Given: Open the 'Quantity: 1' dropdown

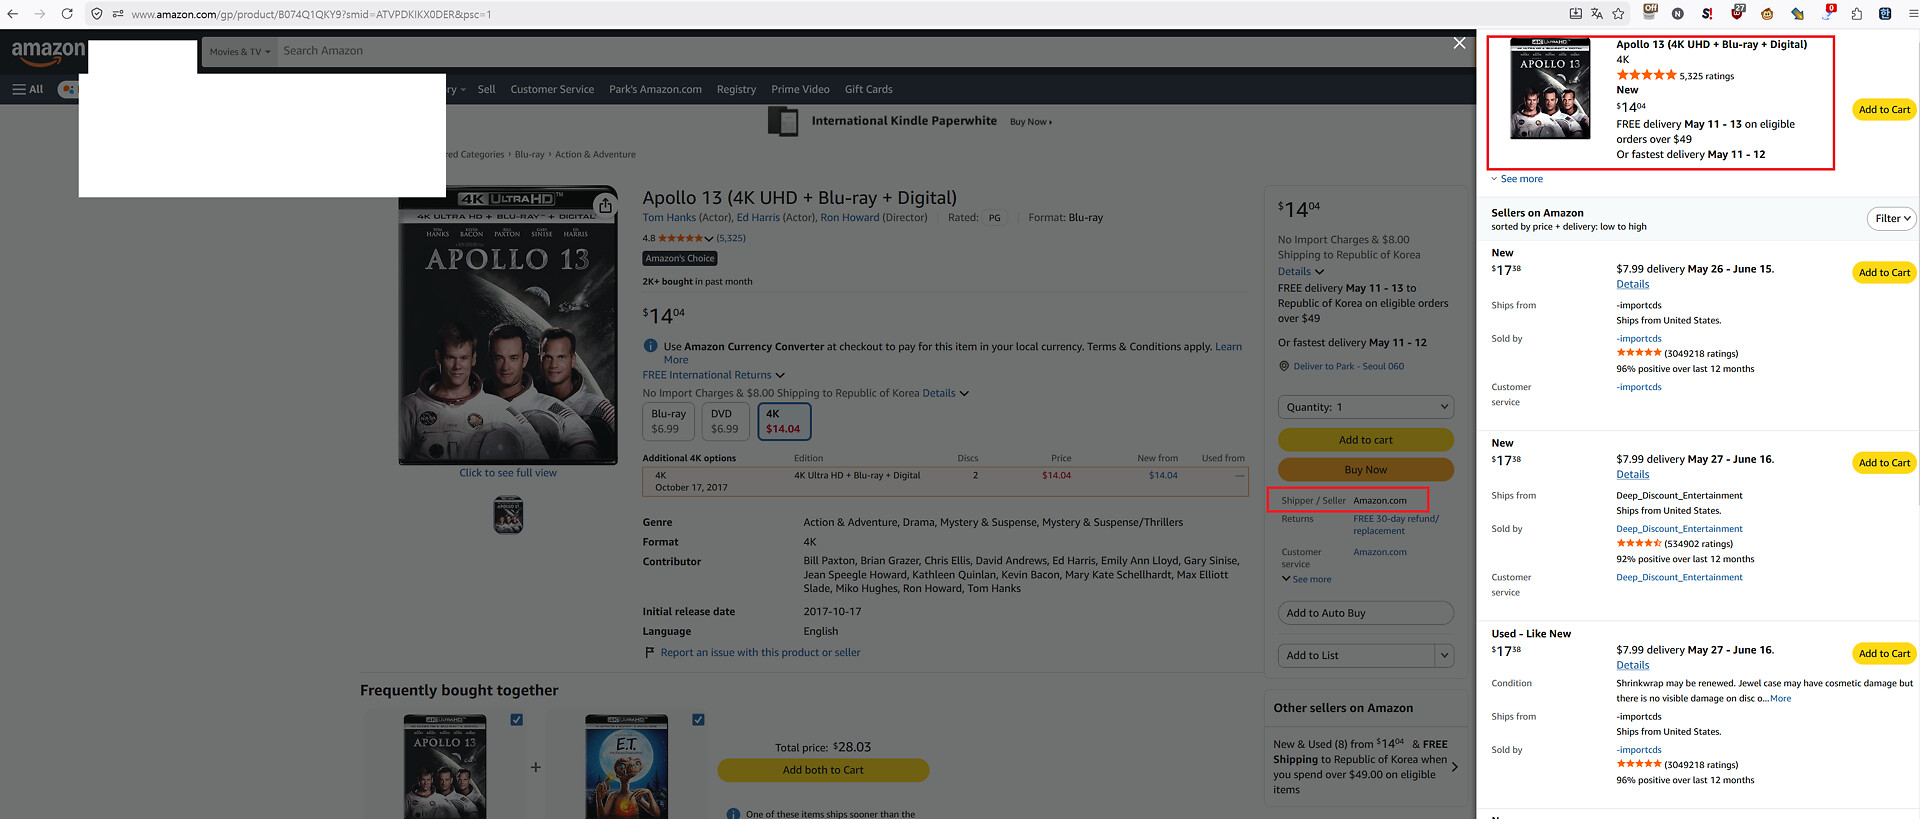Looking at the screenshot, I should [x=1366, y=407].
